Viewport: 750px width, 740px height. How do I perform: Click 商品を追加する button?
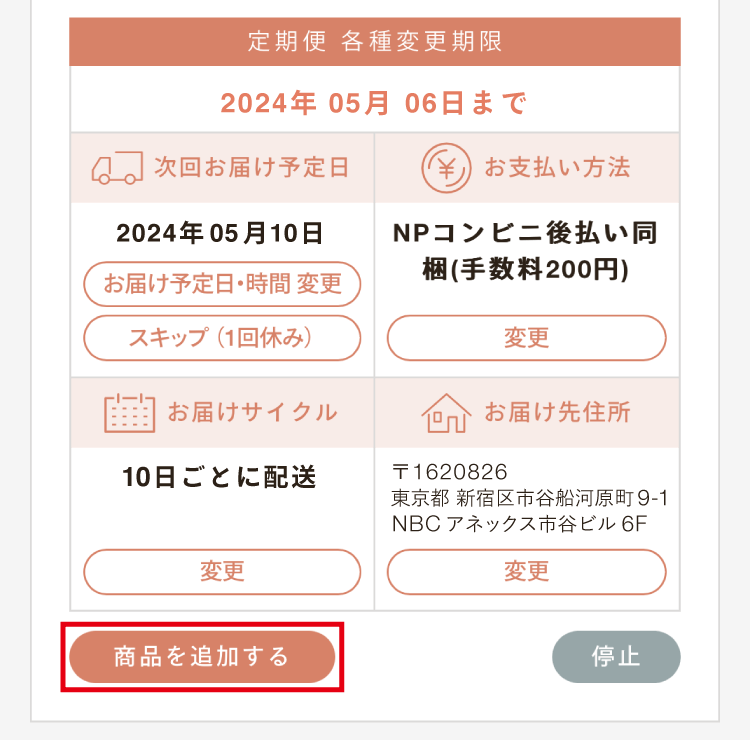pyautogui.click(x=202, y=657)
